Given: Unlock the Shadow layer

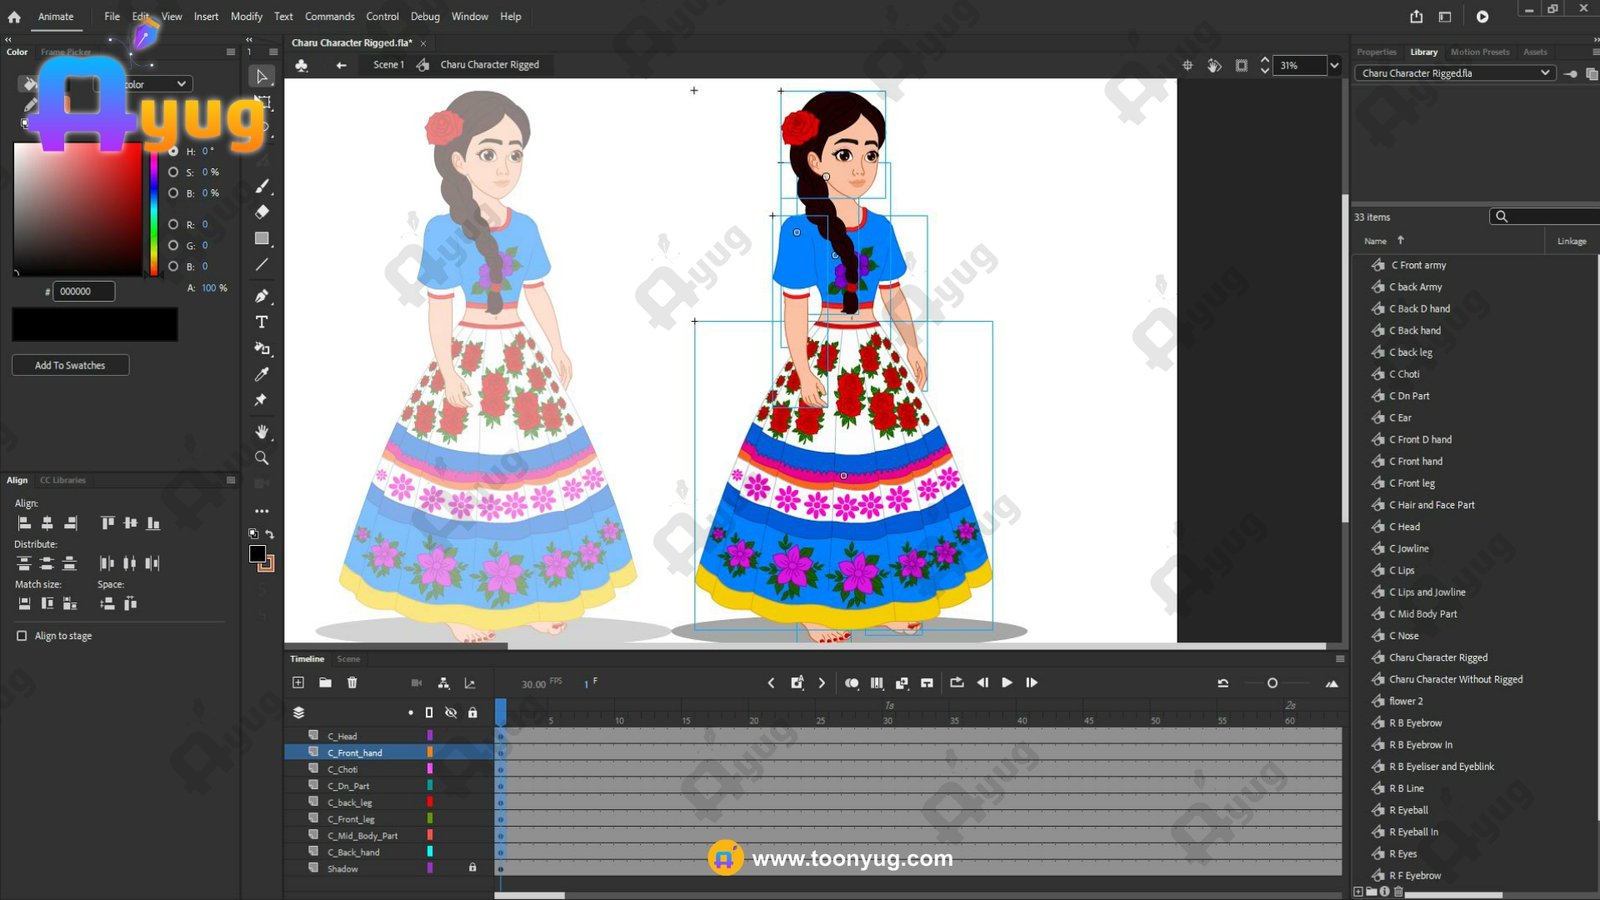Looking at the screenshot, I should coord(473,868).
